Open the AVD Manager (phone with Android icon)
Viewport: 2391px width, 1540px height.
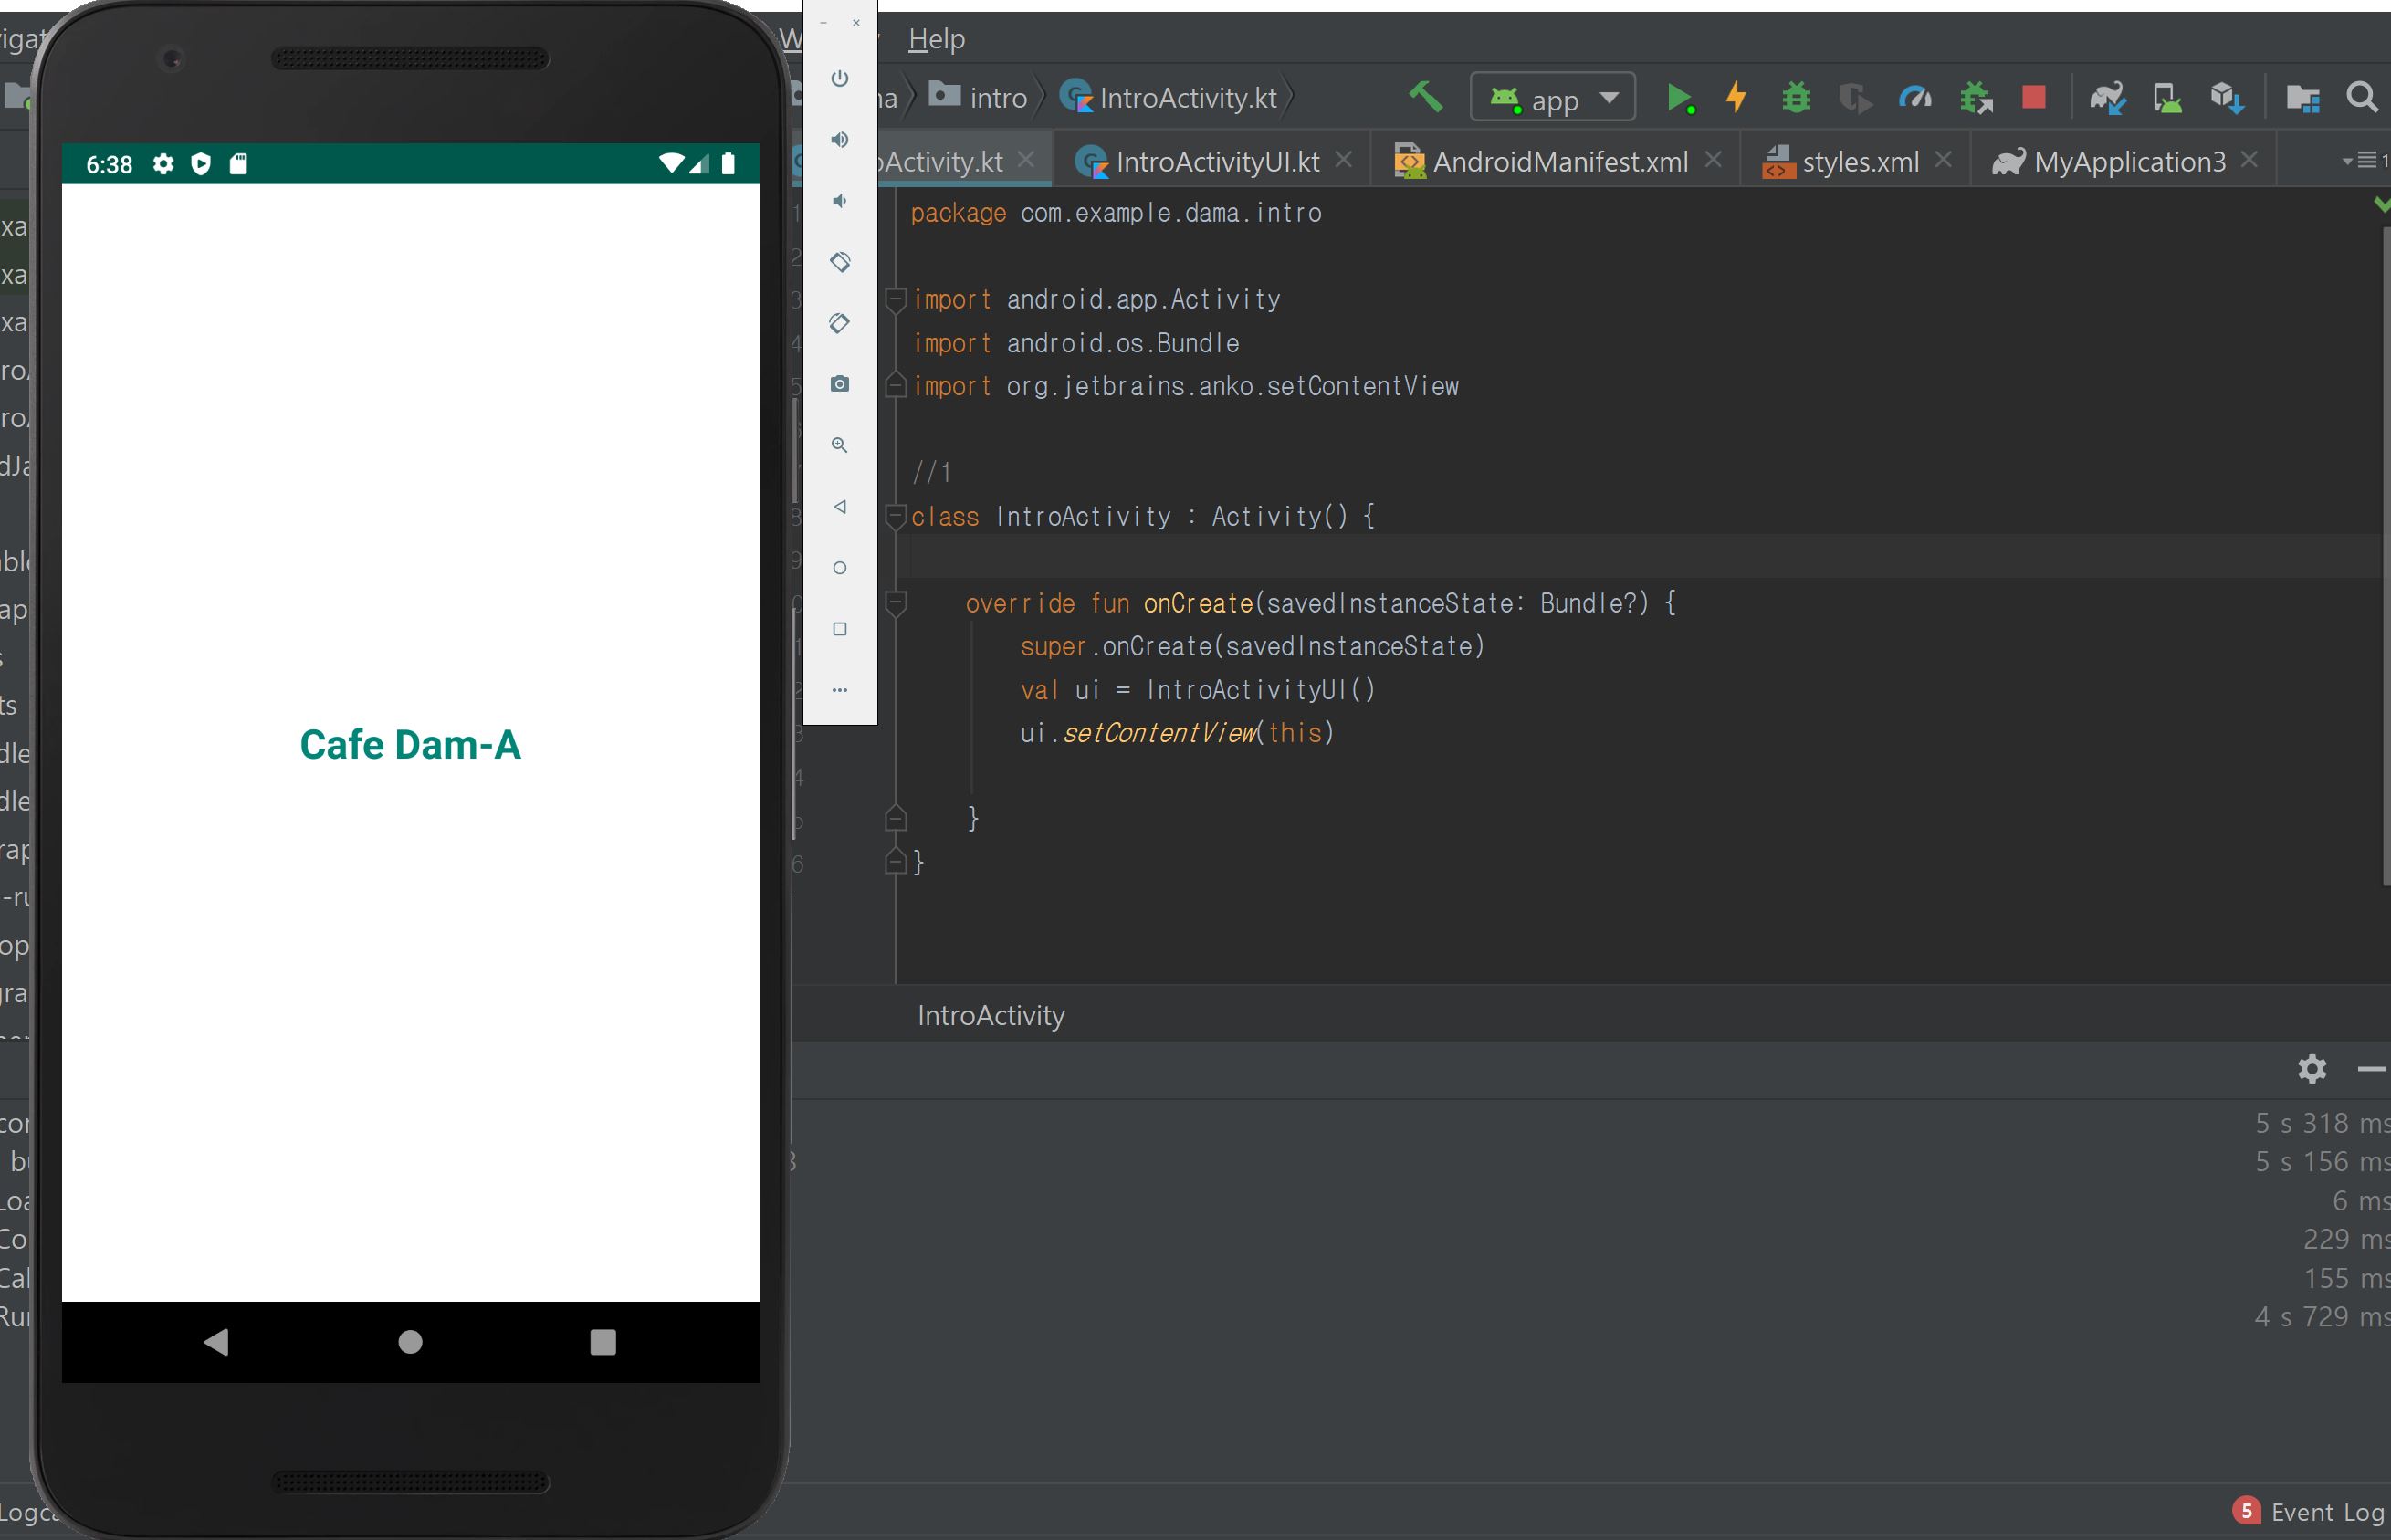2167,97
